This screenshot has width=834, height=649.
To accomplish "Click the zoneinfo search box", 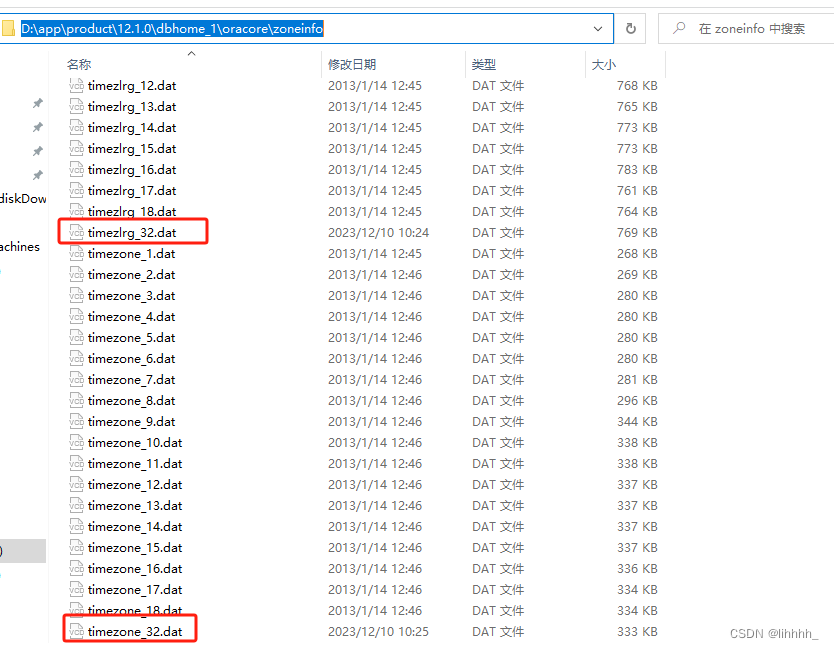I will 746,28.
